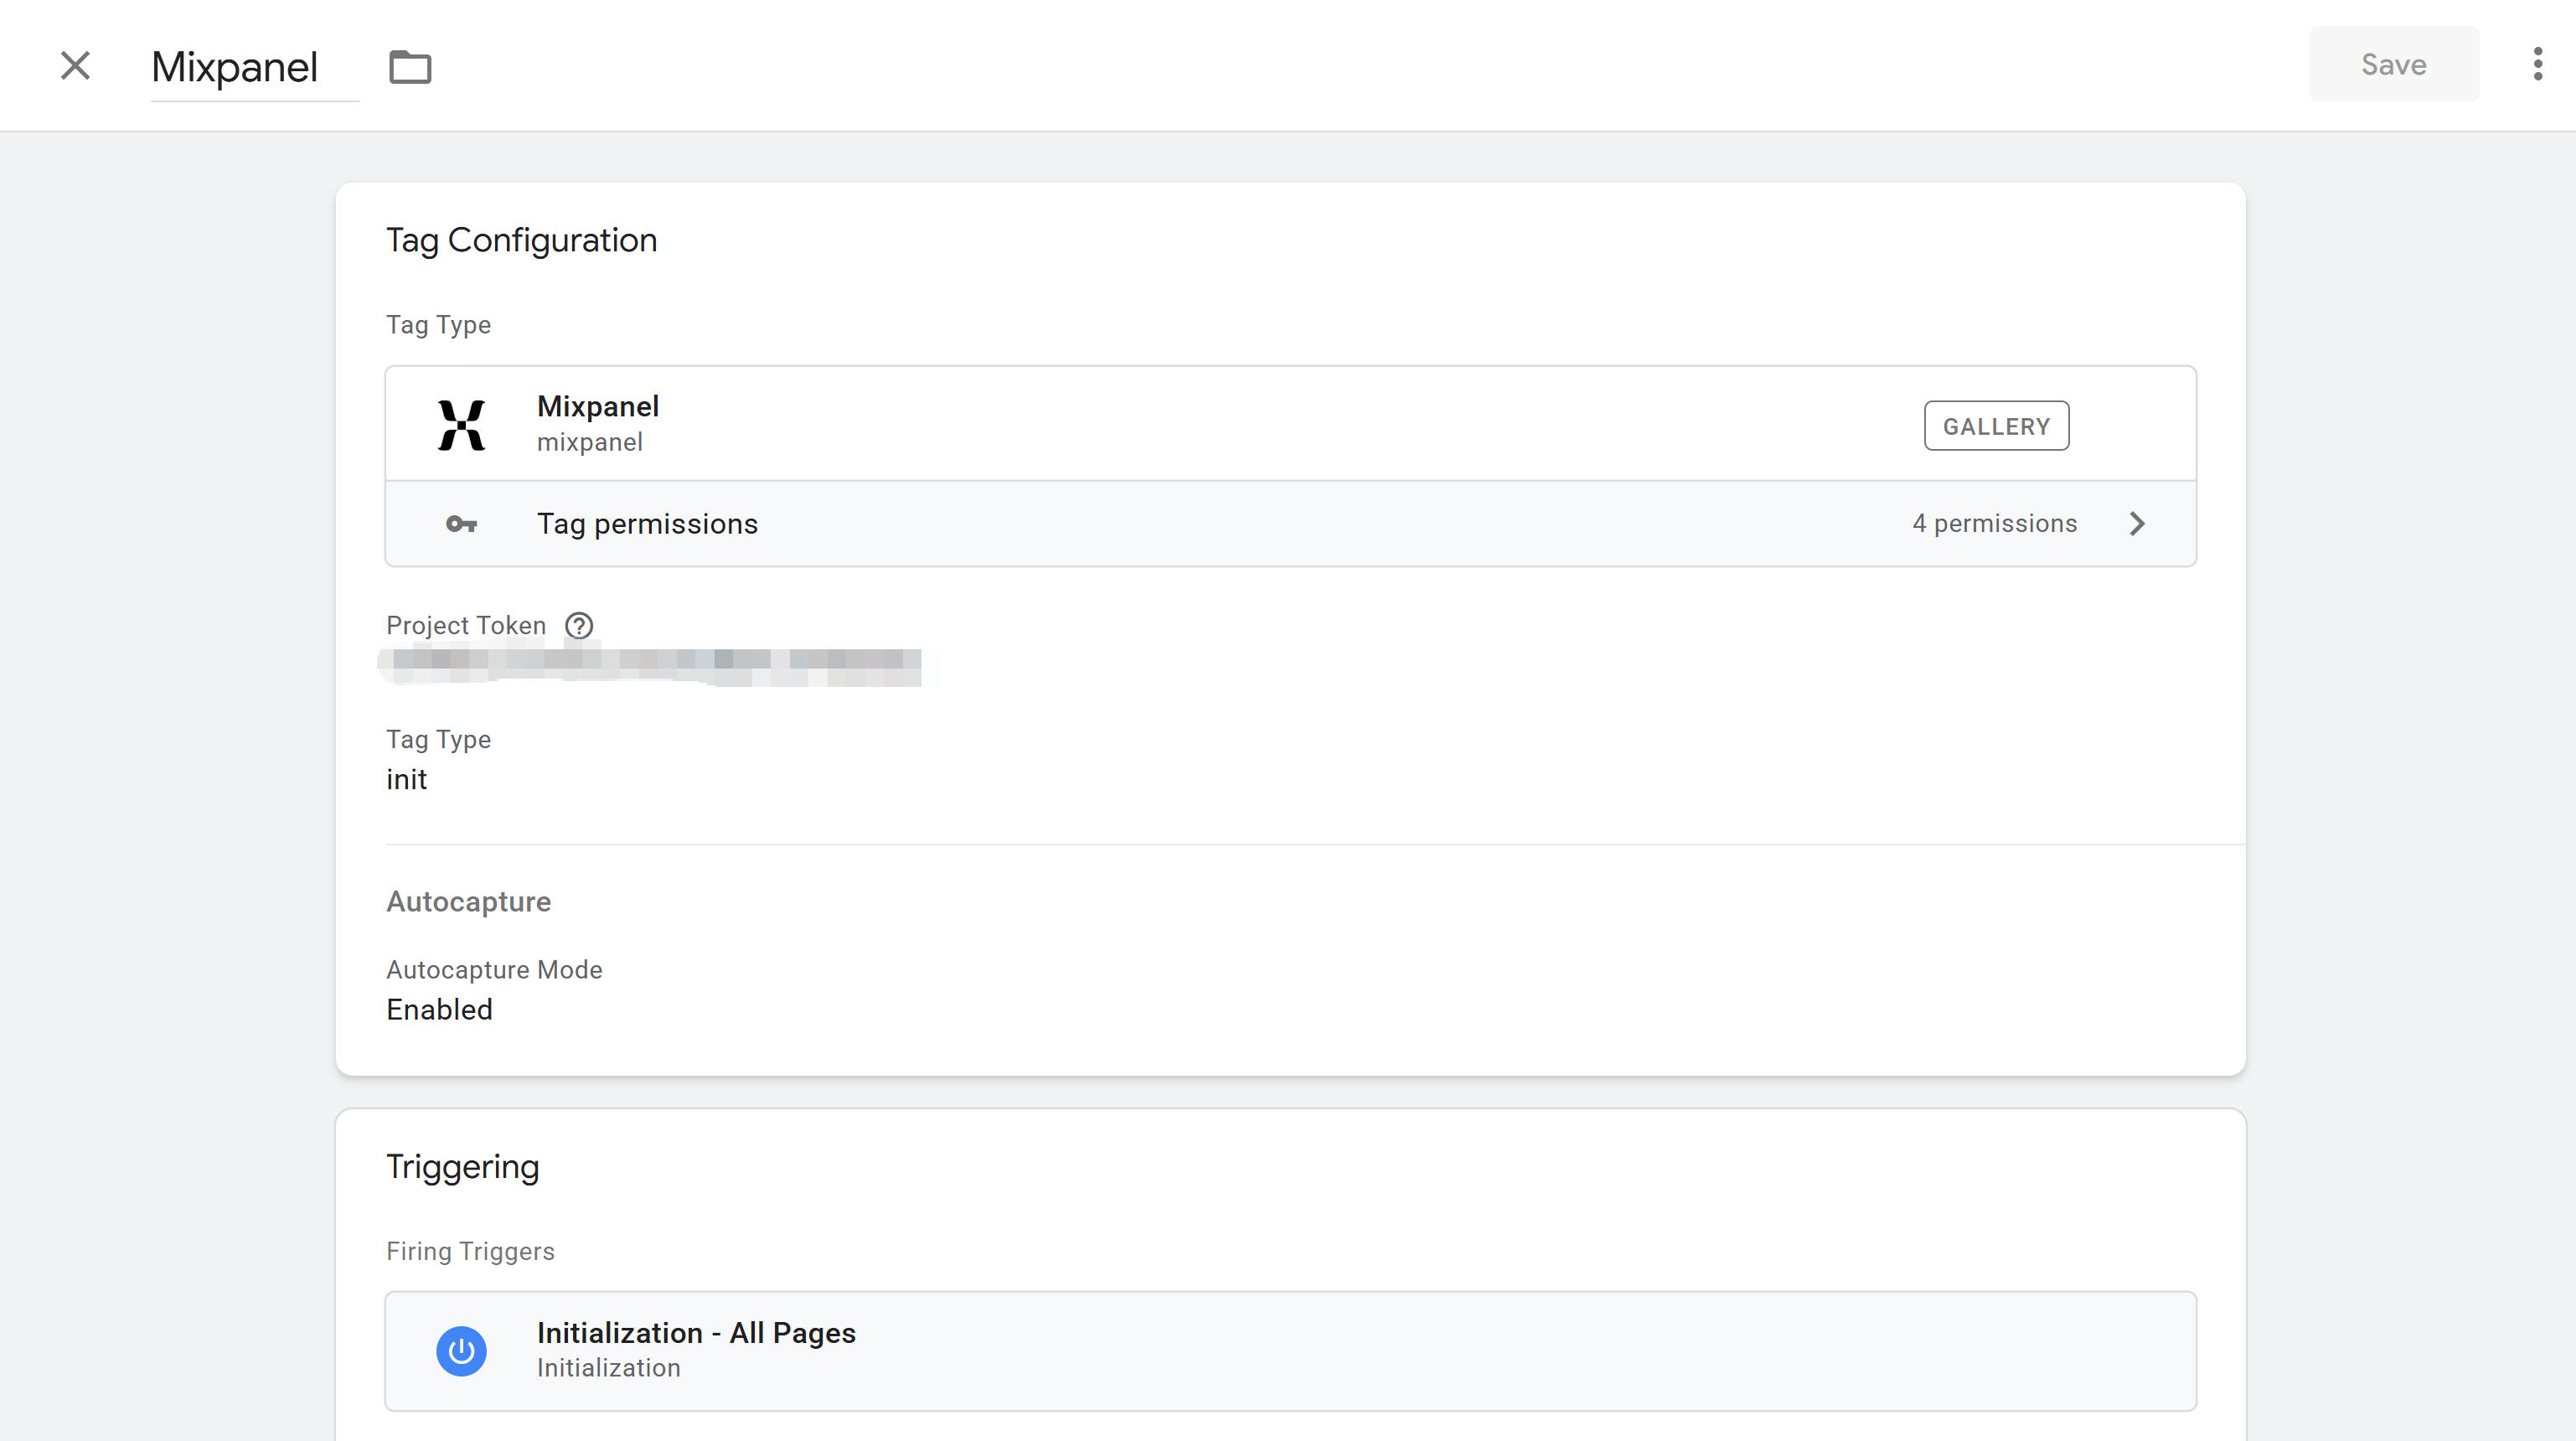The height and width of the screenshot is (1441, 2576).
Task: Click the Mixpanel tag type row
Action: tap(1100, 424)
